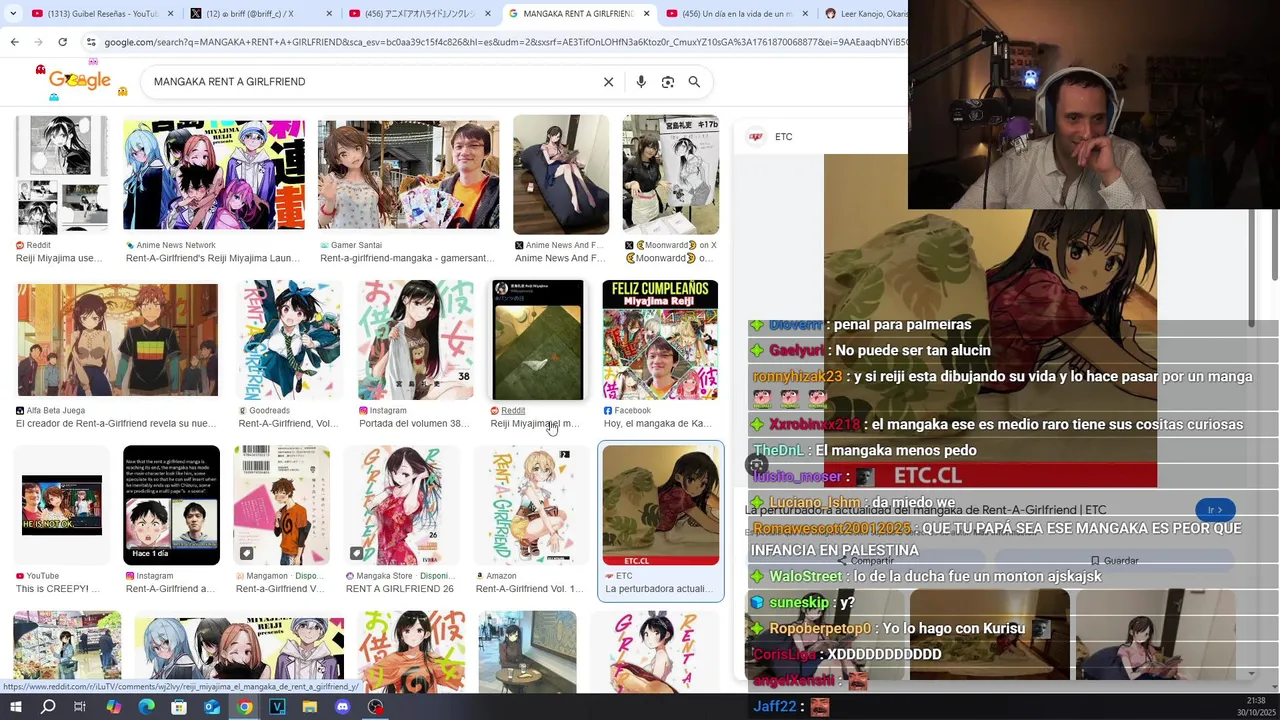Open the Mangamon volume cover image
Screen dimensions: 1280x720
click(282, 506)
